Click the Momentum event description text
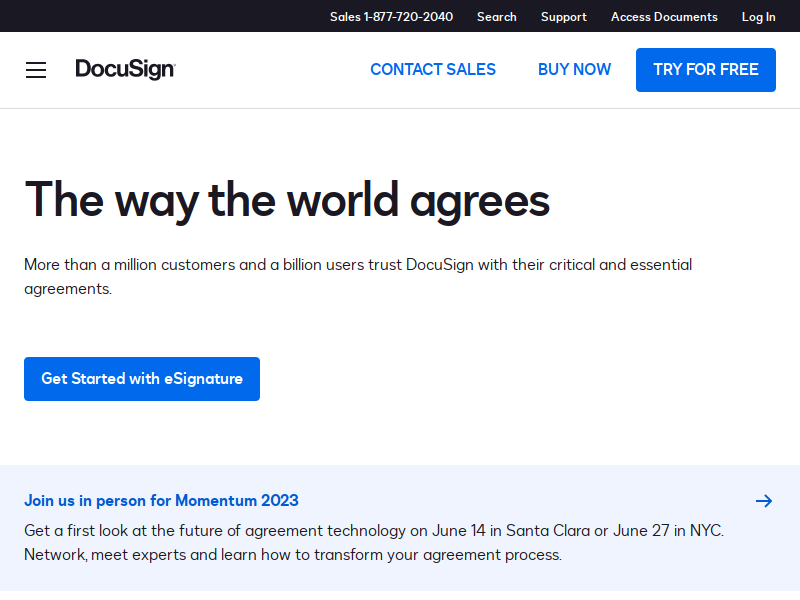 pyautogui.click(x=374, y=542)
